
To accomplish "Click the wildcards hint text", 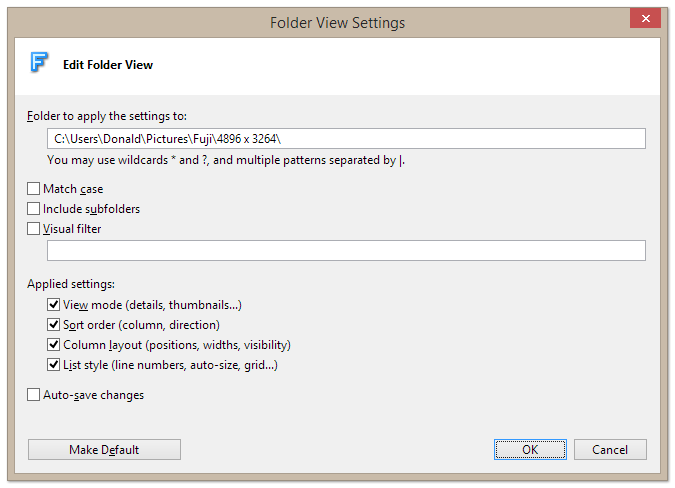I will pyautogui.click(x=226, y=160).
